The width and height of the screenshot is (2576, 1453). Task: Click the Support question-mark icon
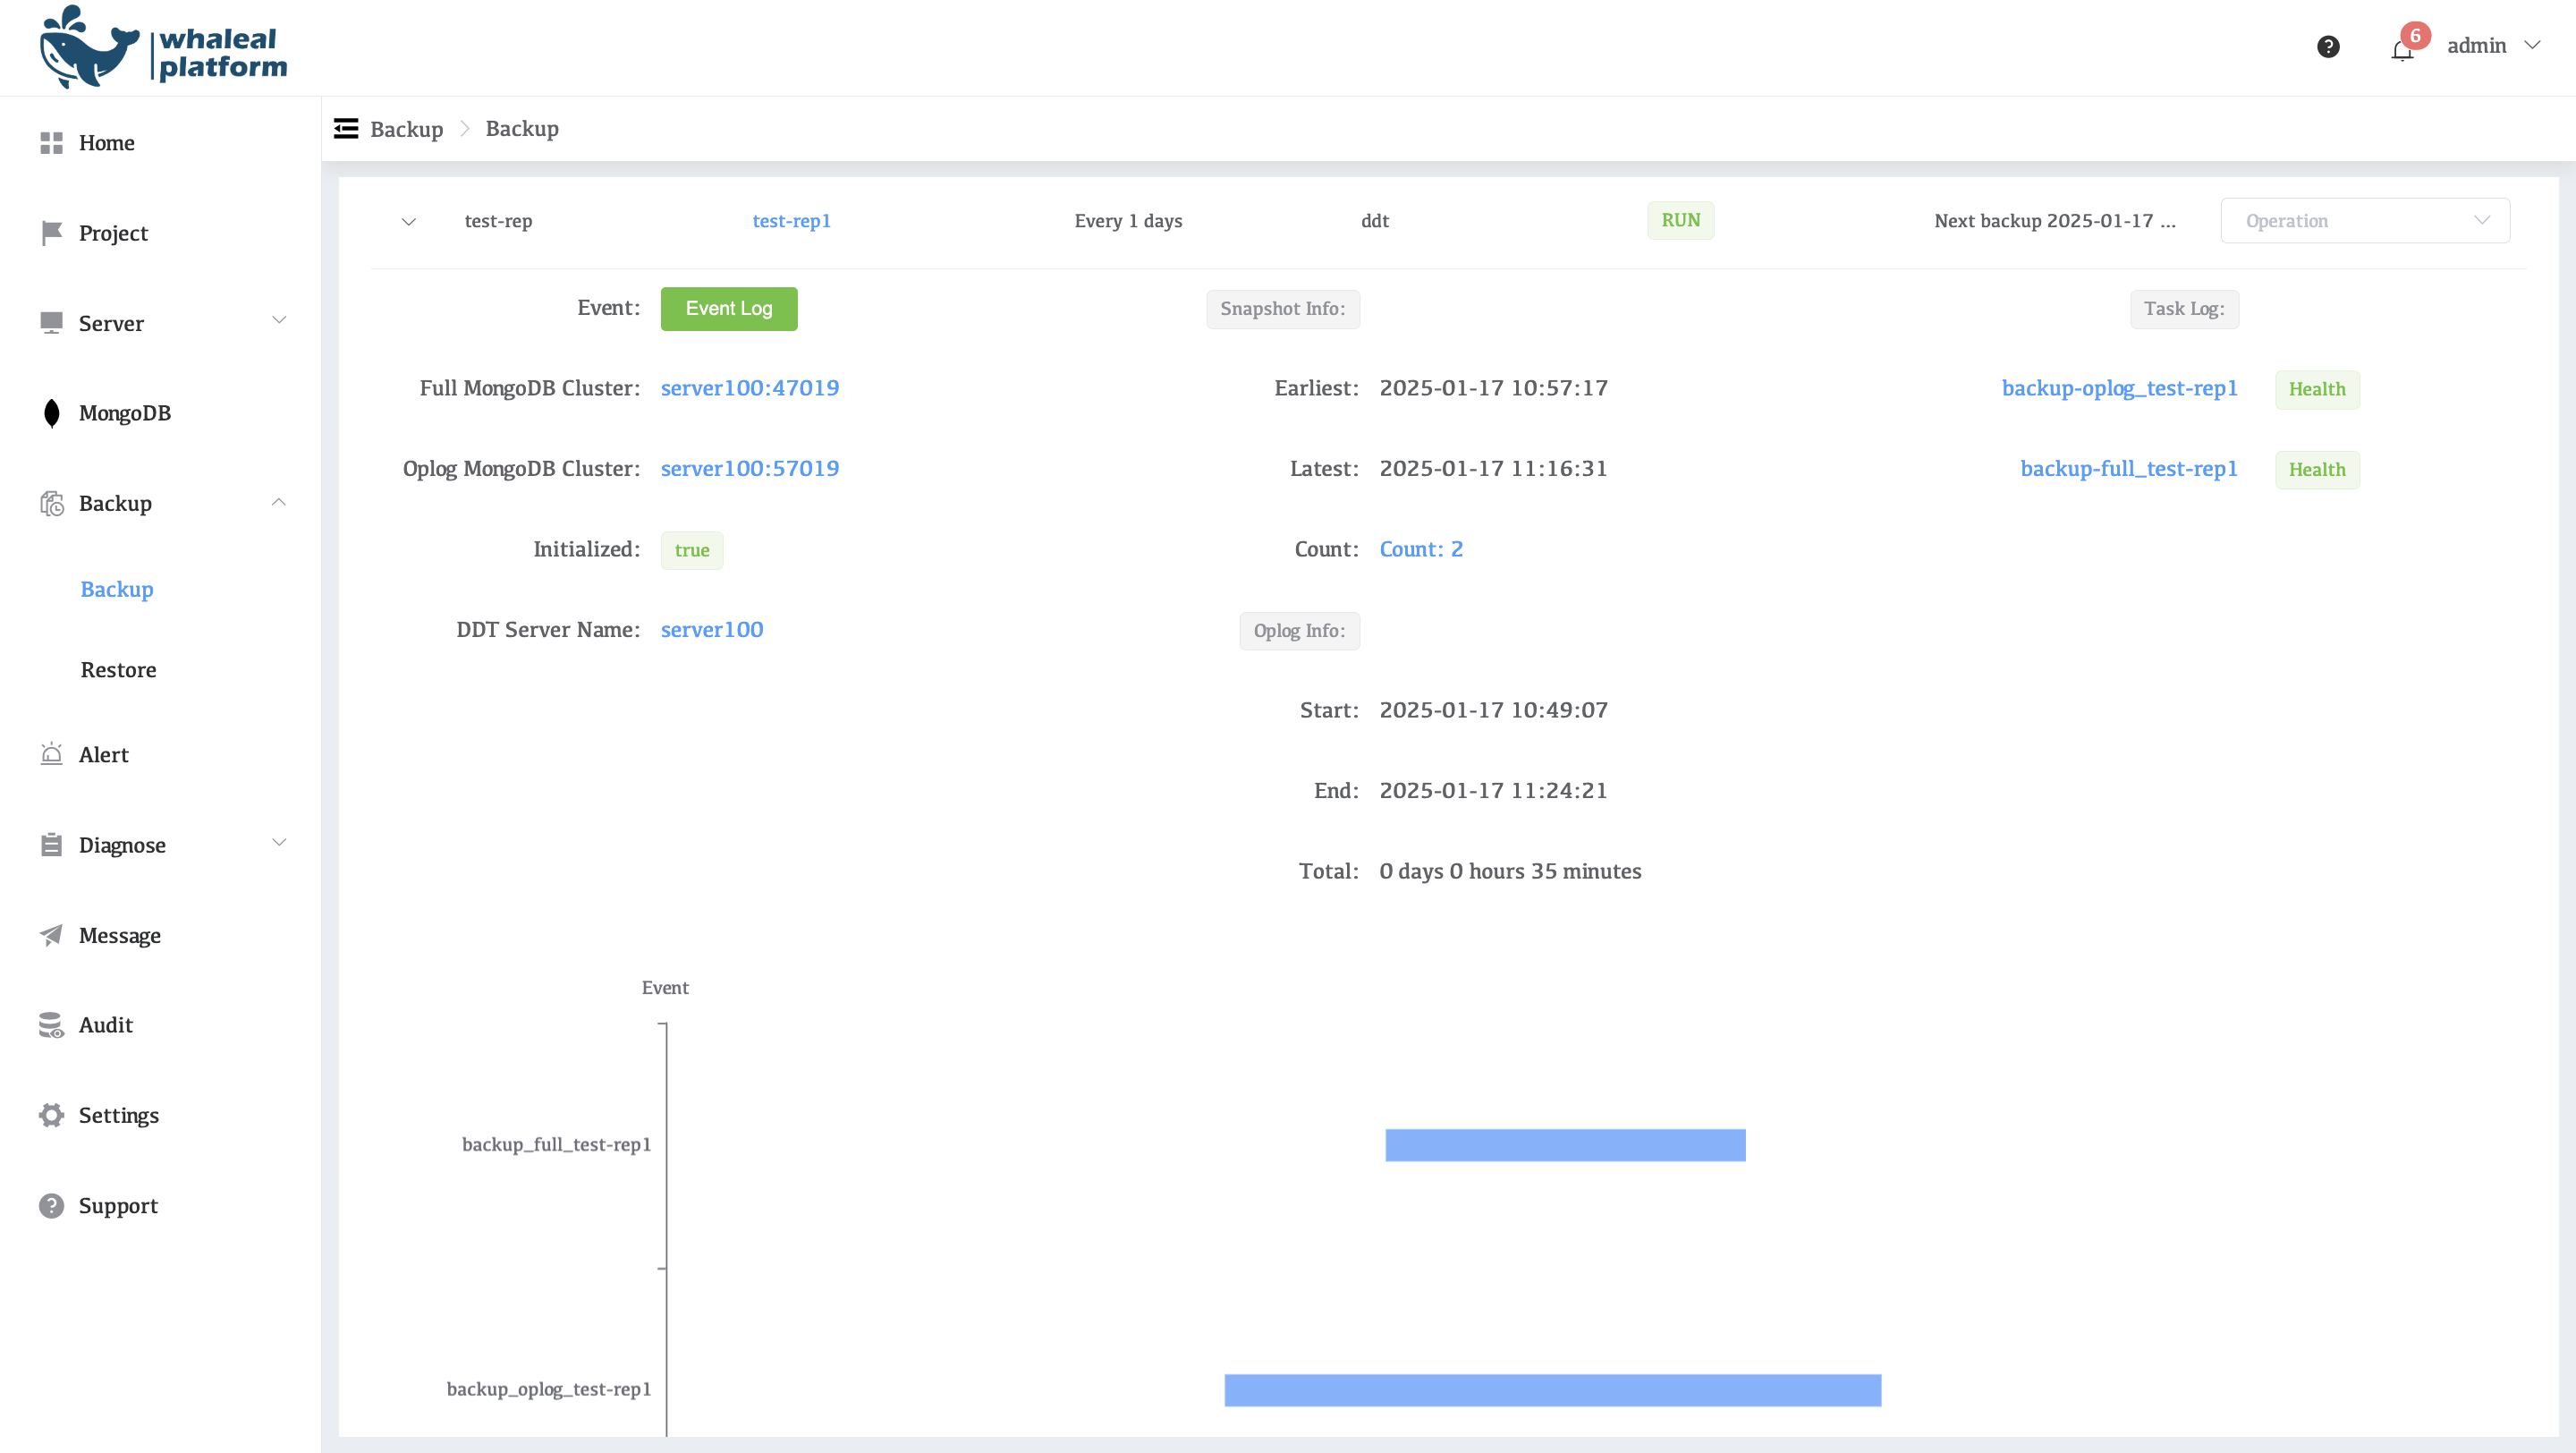tap(52, 1205)
